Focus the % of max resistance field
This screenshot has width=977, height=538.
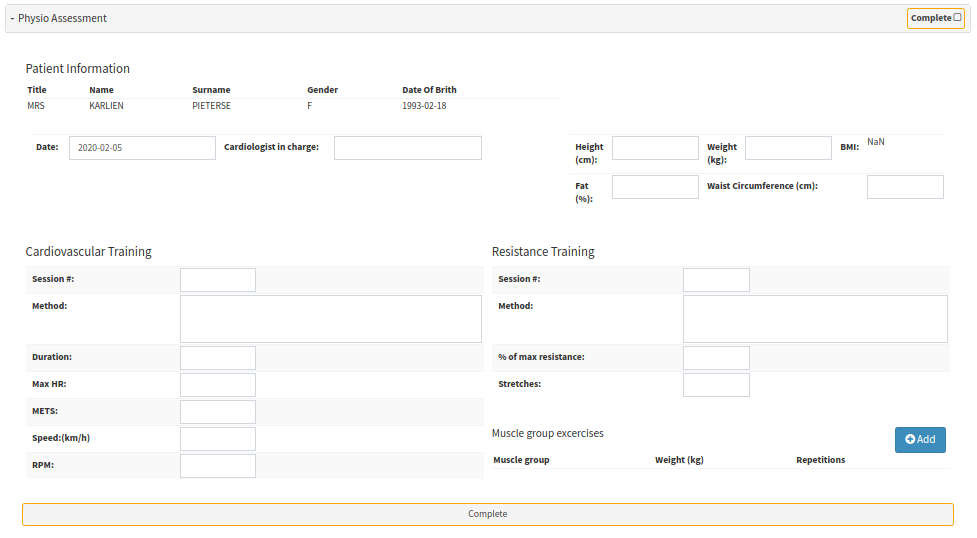(x=716, y=358)
